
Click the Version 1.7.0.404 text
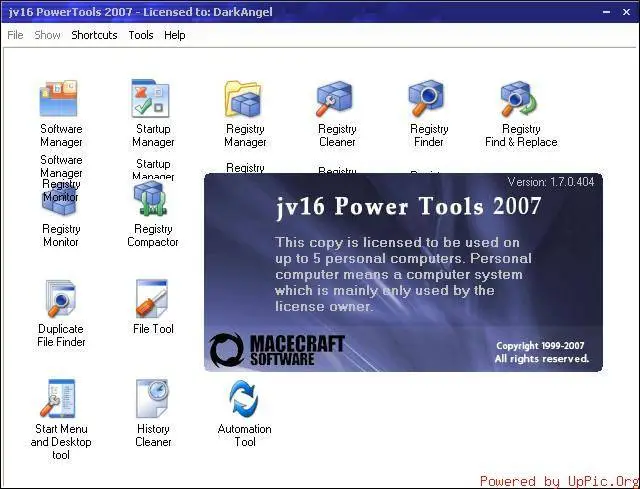pos(551,182)
